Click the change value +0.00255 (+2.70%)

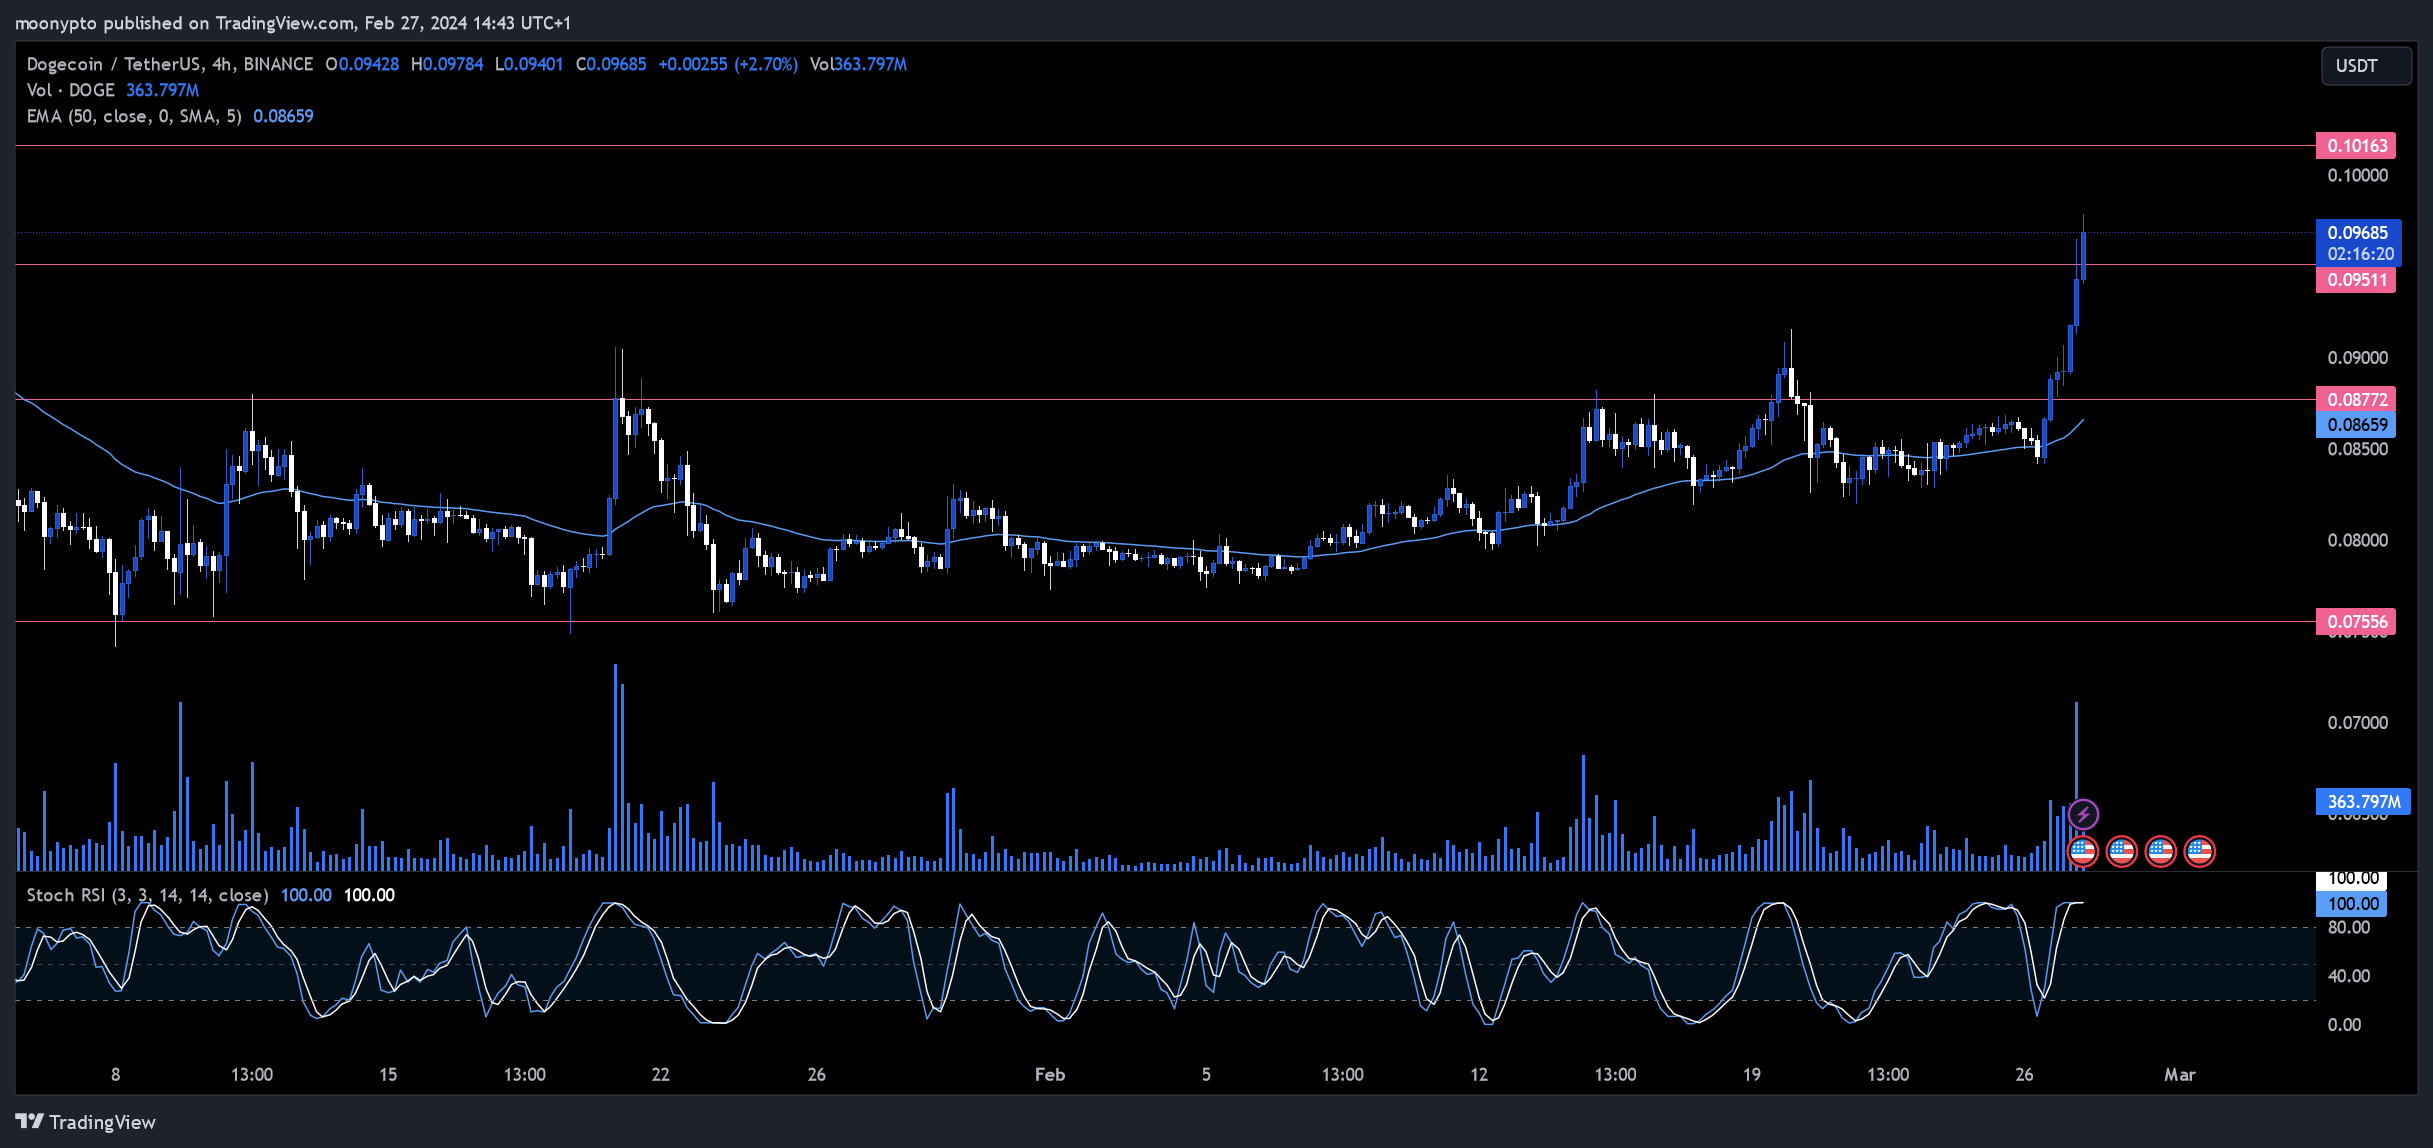tap(728, 64)
